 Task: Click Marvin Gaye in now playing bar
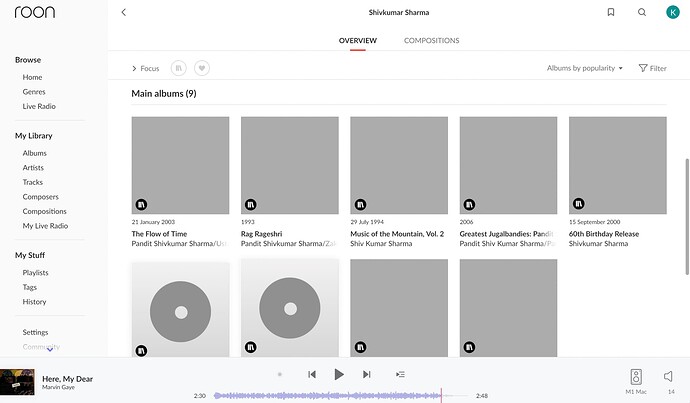click(58, 387)
